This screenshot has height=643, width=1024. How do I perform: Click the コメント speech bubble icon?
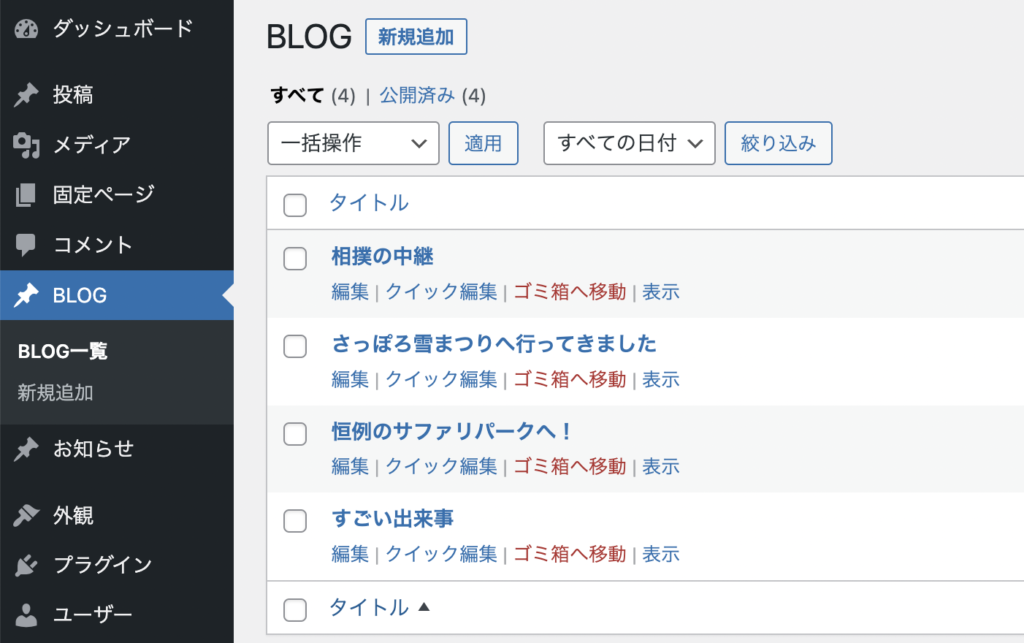tap(26, 244)
